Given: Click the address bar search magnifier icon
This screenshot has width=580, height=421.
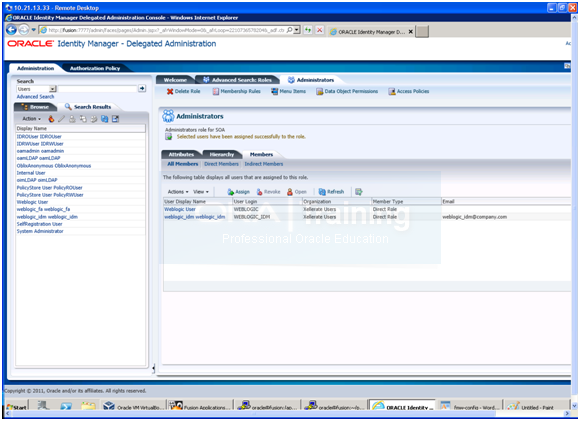Looking at the screenshot, I should coord(289,30).
